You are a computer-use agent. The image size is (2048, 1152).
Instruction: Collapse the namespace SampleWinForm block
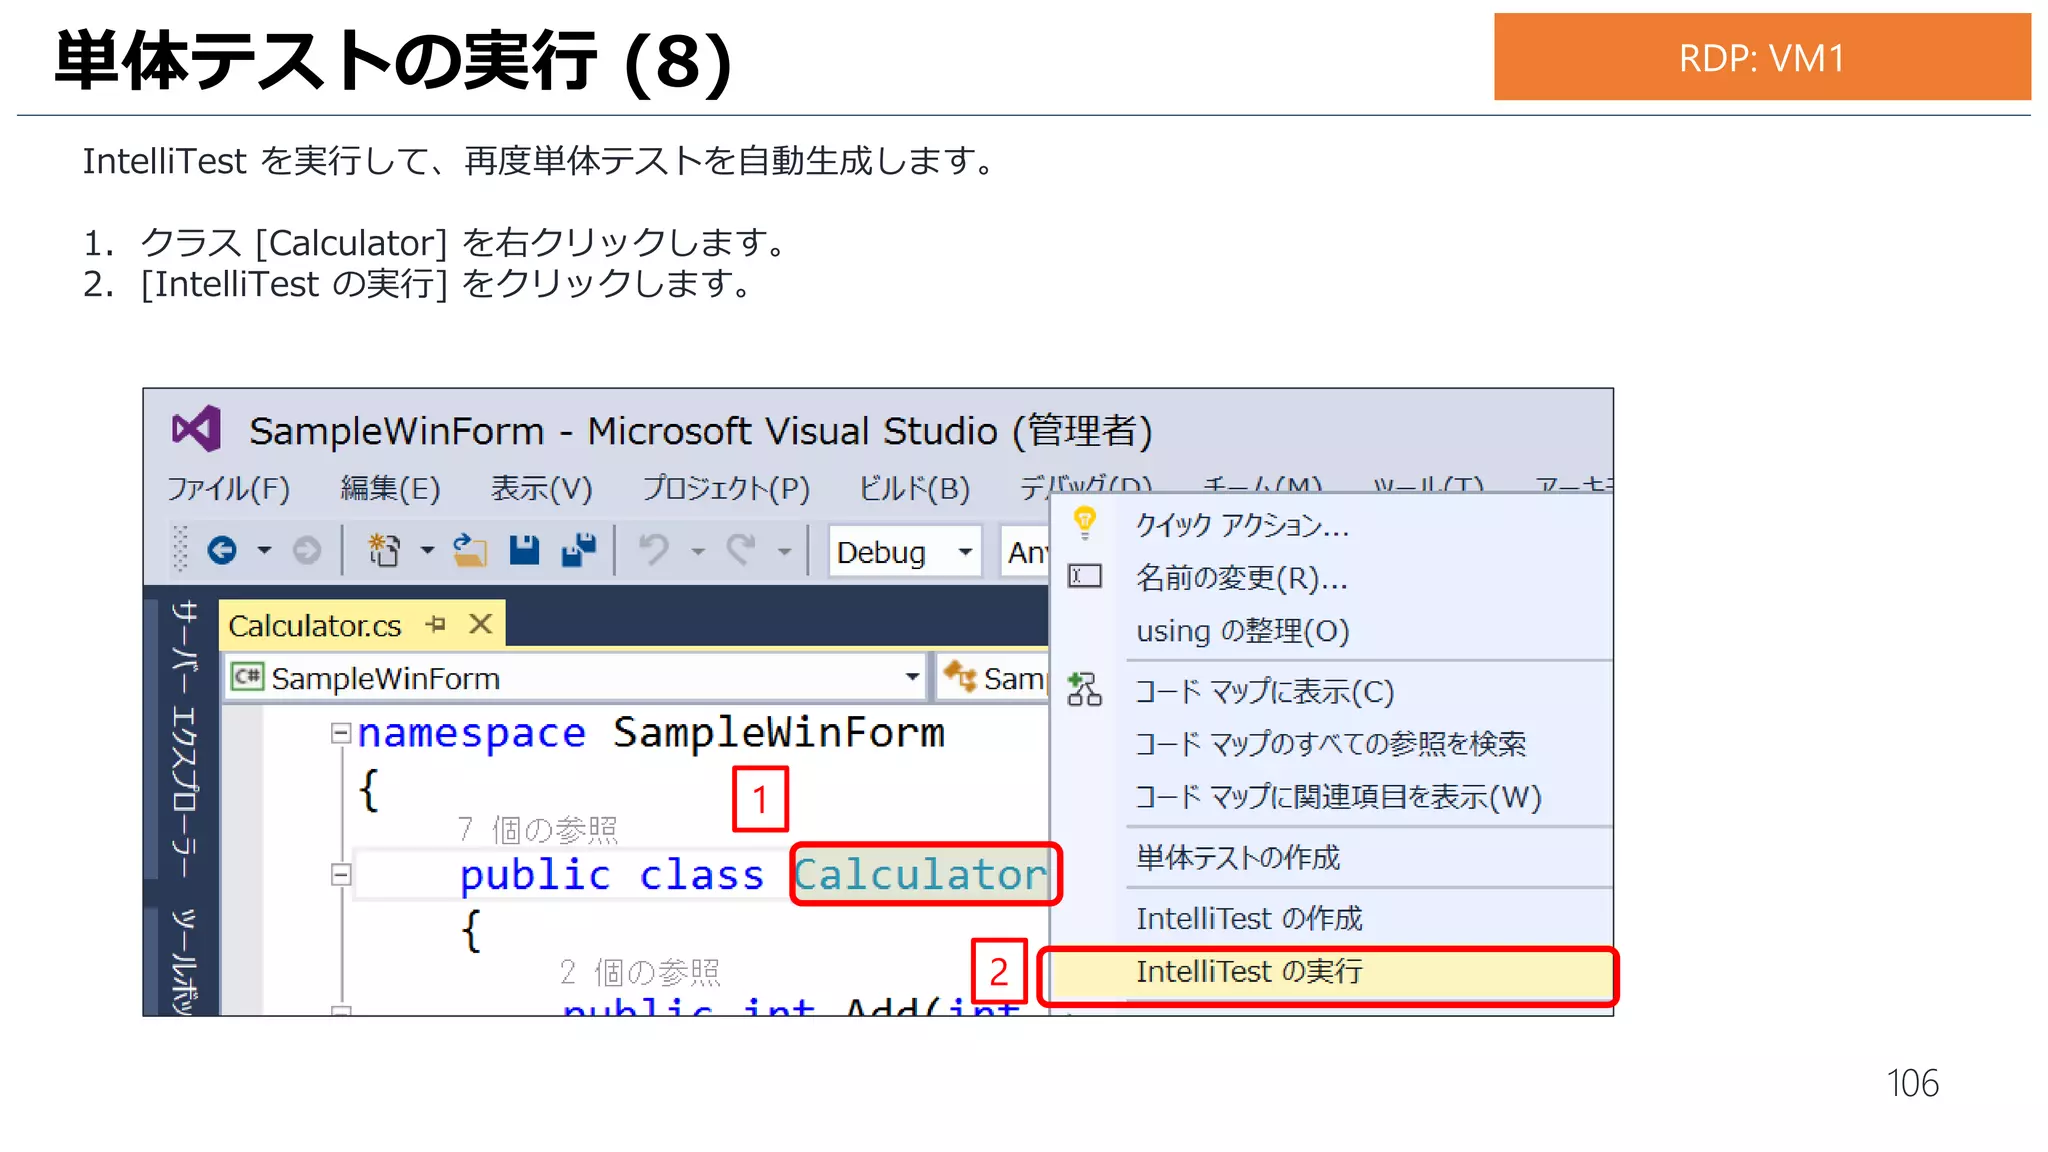341,734
